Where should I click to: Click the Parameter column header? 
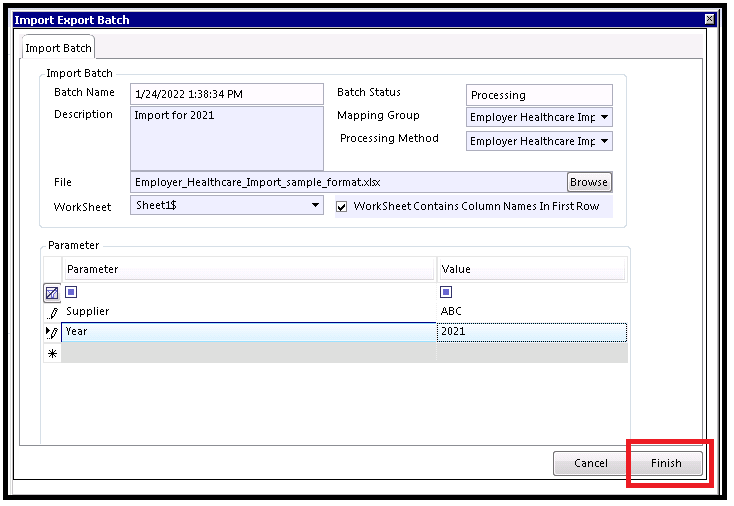pyautogui.click(x=249, y=269)
